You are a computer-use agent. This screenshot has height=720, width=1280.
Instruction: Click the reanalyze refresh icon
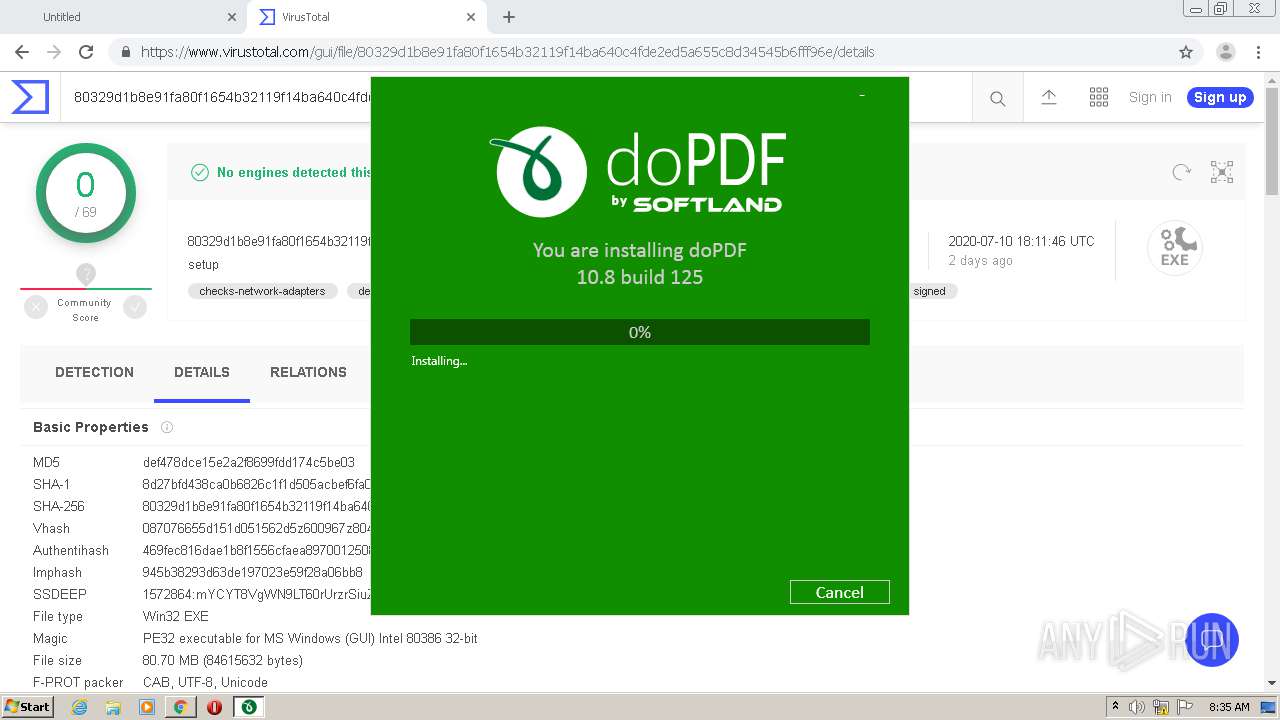1181,172
